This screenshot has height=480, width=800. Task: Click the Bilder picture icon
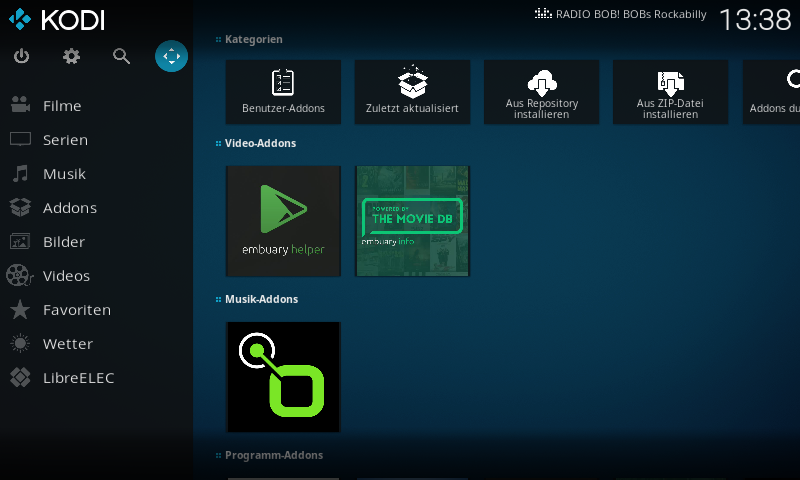20,241
